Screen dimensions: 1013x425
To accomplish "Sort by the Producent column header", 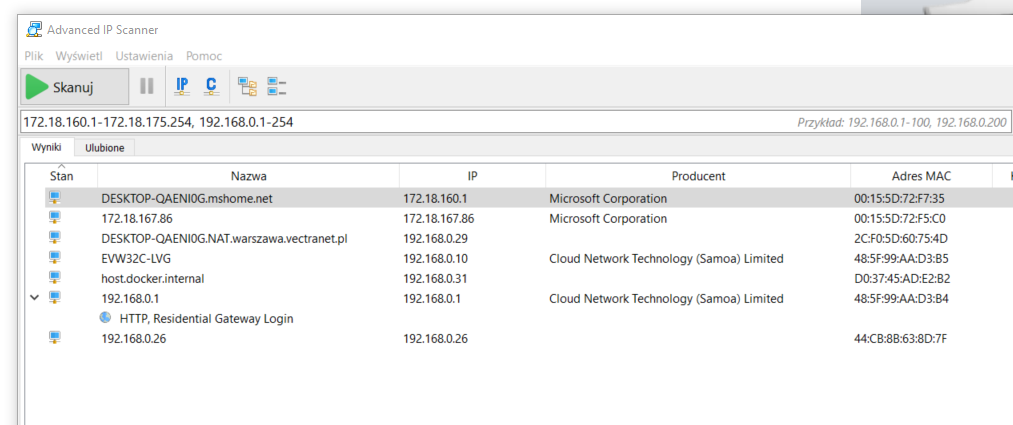I will [x=698, y=176].
